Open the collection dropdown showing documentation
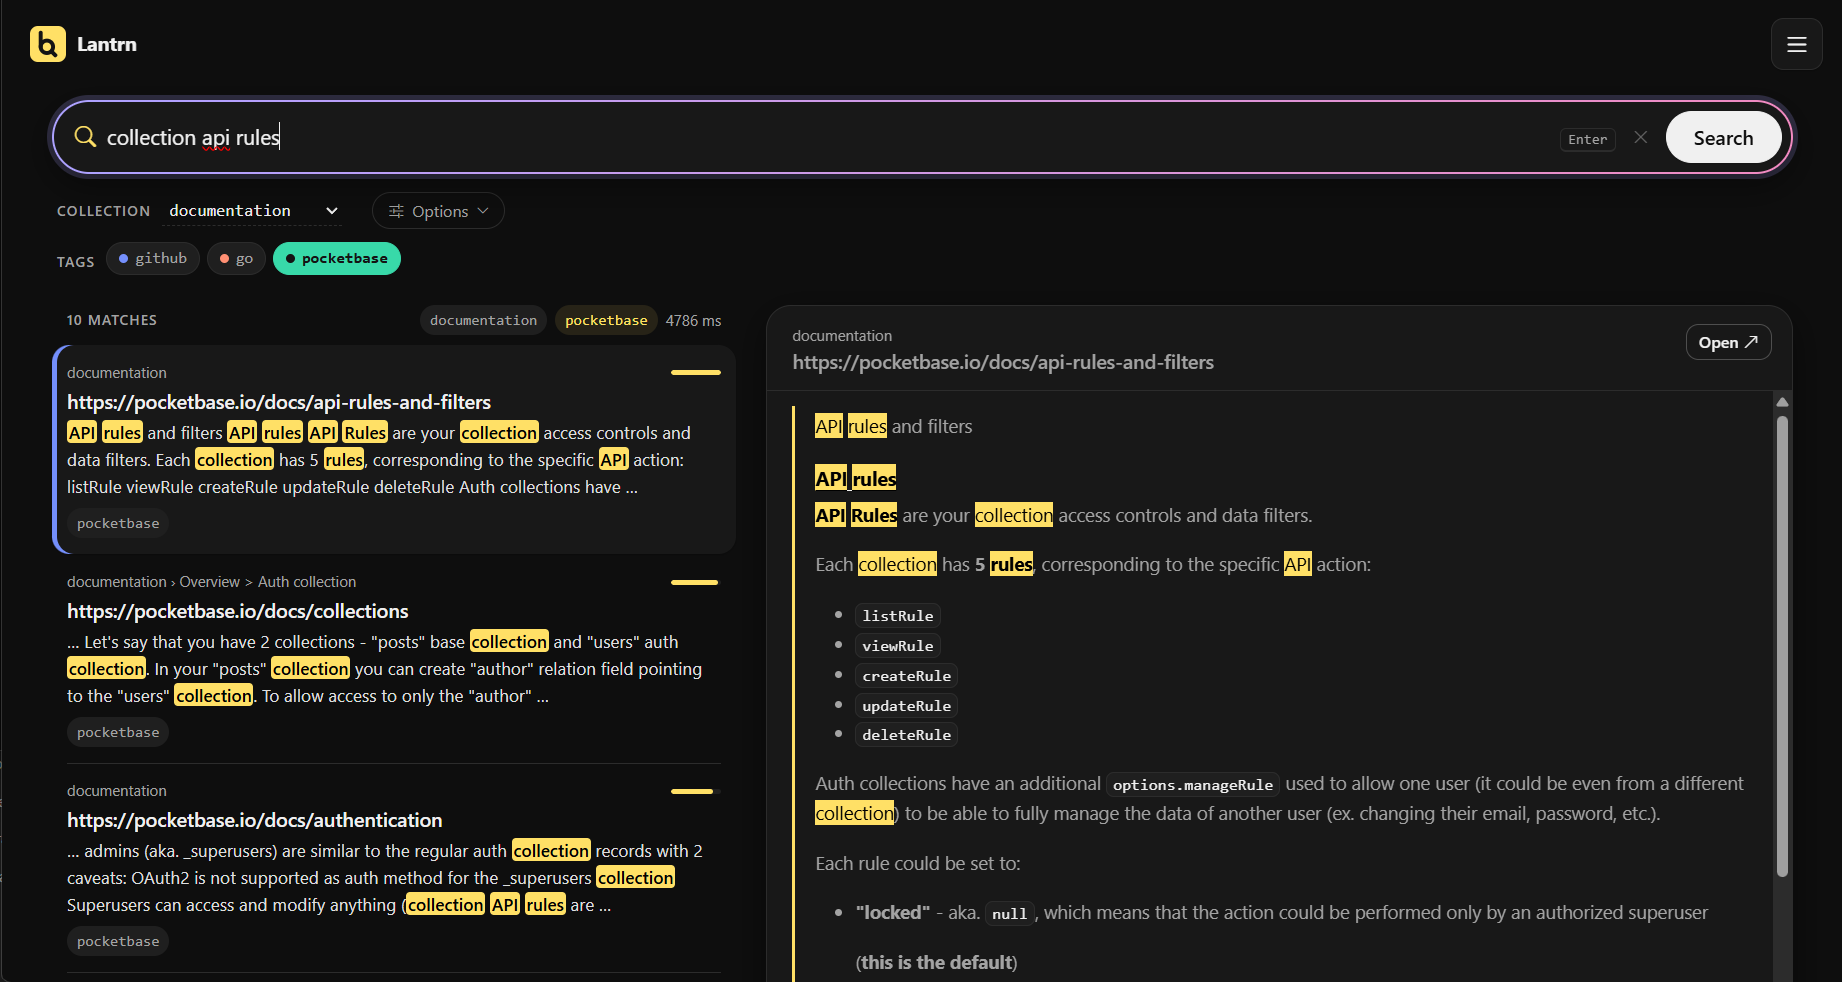1842x982 pixels. (253, 211)
